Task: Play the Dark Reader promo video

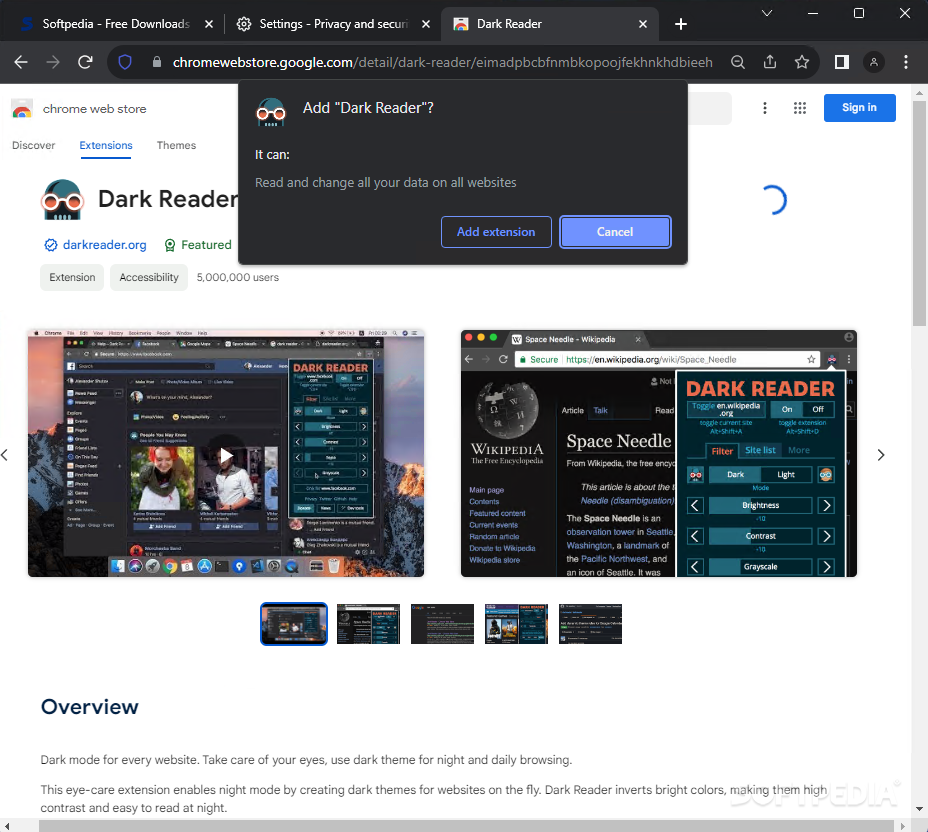Action: (226, 455)
